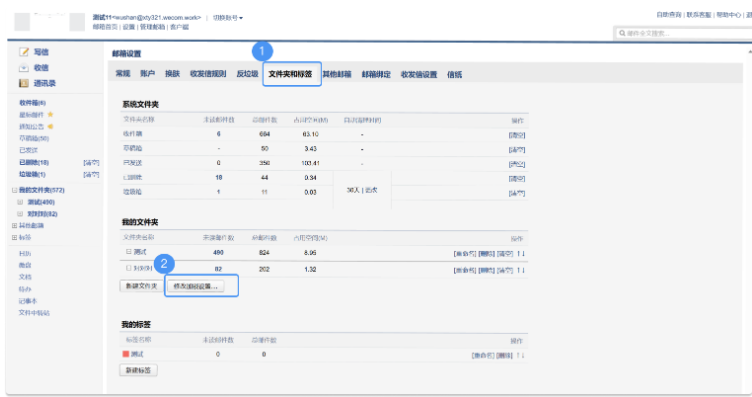
Task: Open the 信纸 stationery tab
Action: coord(454,74)
